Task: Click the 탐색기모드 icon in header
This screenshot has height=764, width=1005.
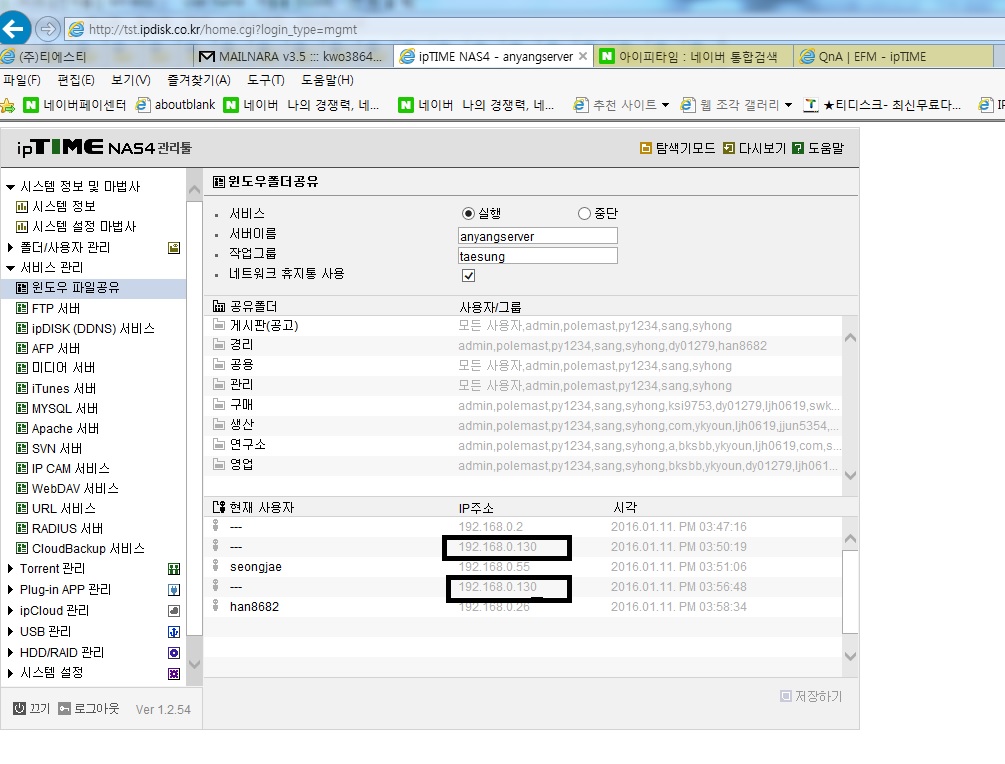Action: (x=646, y=149)
